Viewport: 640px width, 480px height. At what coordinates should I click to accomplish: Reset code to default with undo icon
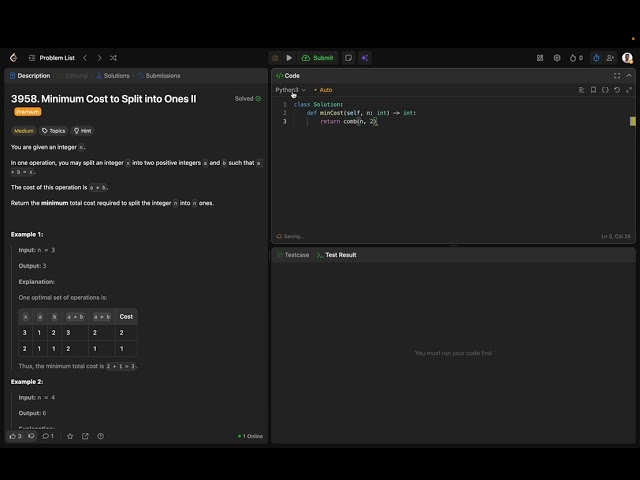tap(617, 90)
